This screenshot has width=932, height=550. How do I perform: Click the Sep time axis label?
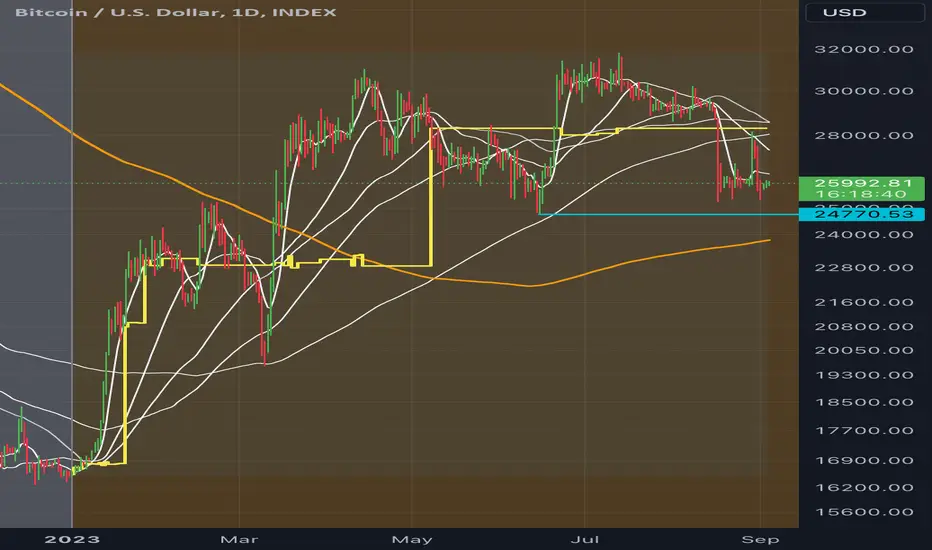pyautogui.click(x=760, y=539)
